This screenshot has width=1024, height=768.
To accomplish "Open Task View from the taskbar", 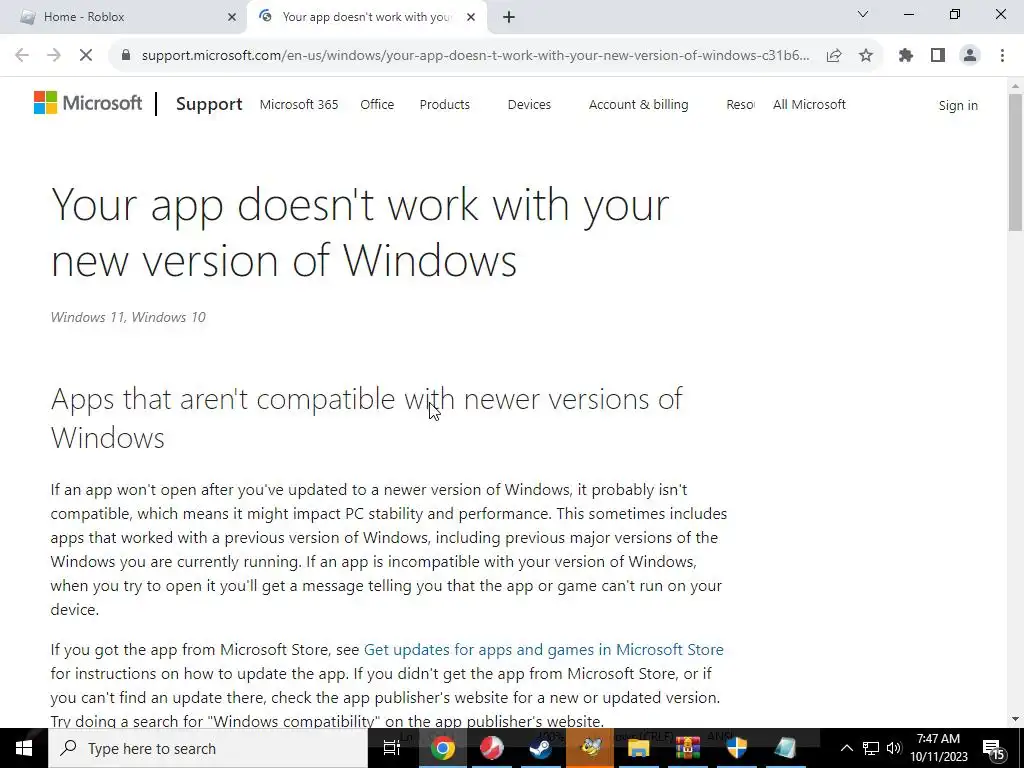I will click(391, 748).
